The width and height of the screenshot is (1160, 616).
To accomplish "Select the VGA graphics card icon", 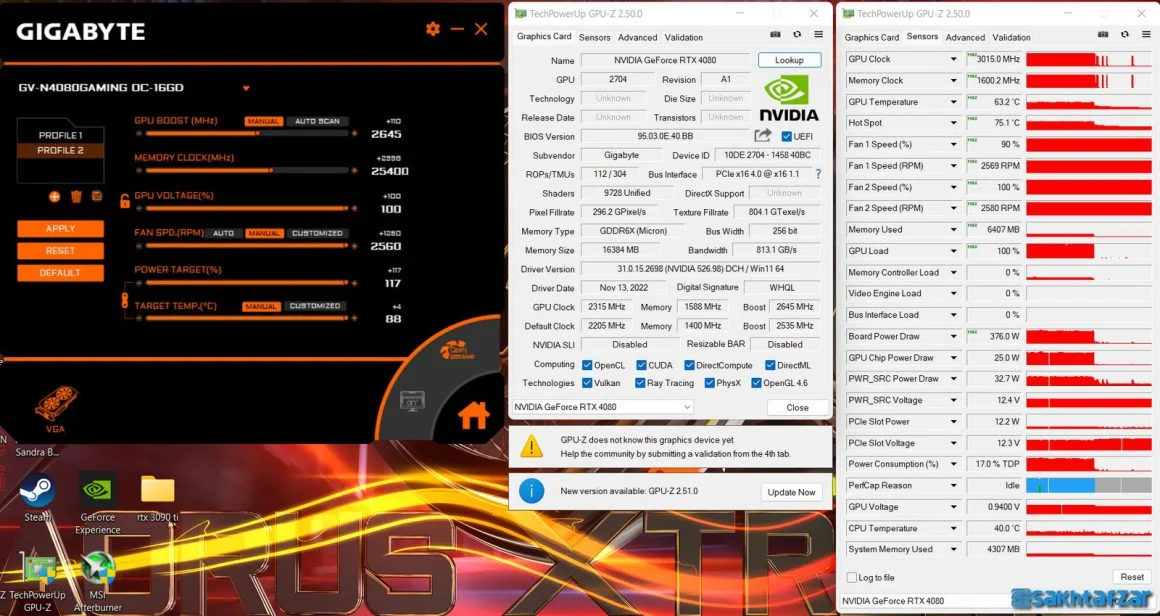I will tap(55, 408).
